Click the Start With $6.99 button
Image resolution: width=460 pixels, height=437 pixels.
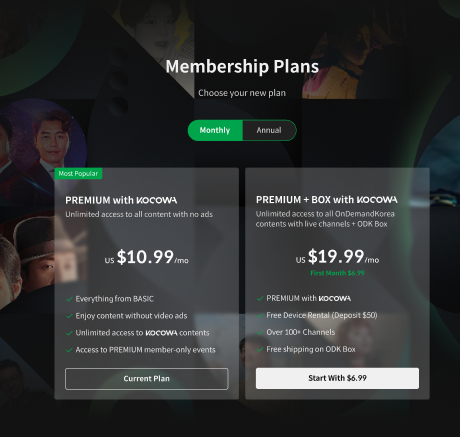(x=337, y=378)
